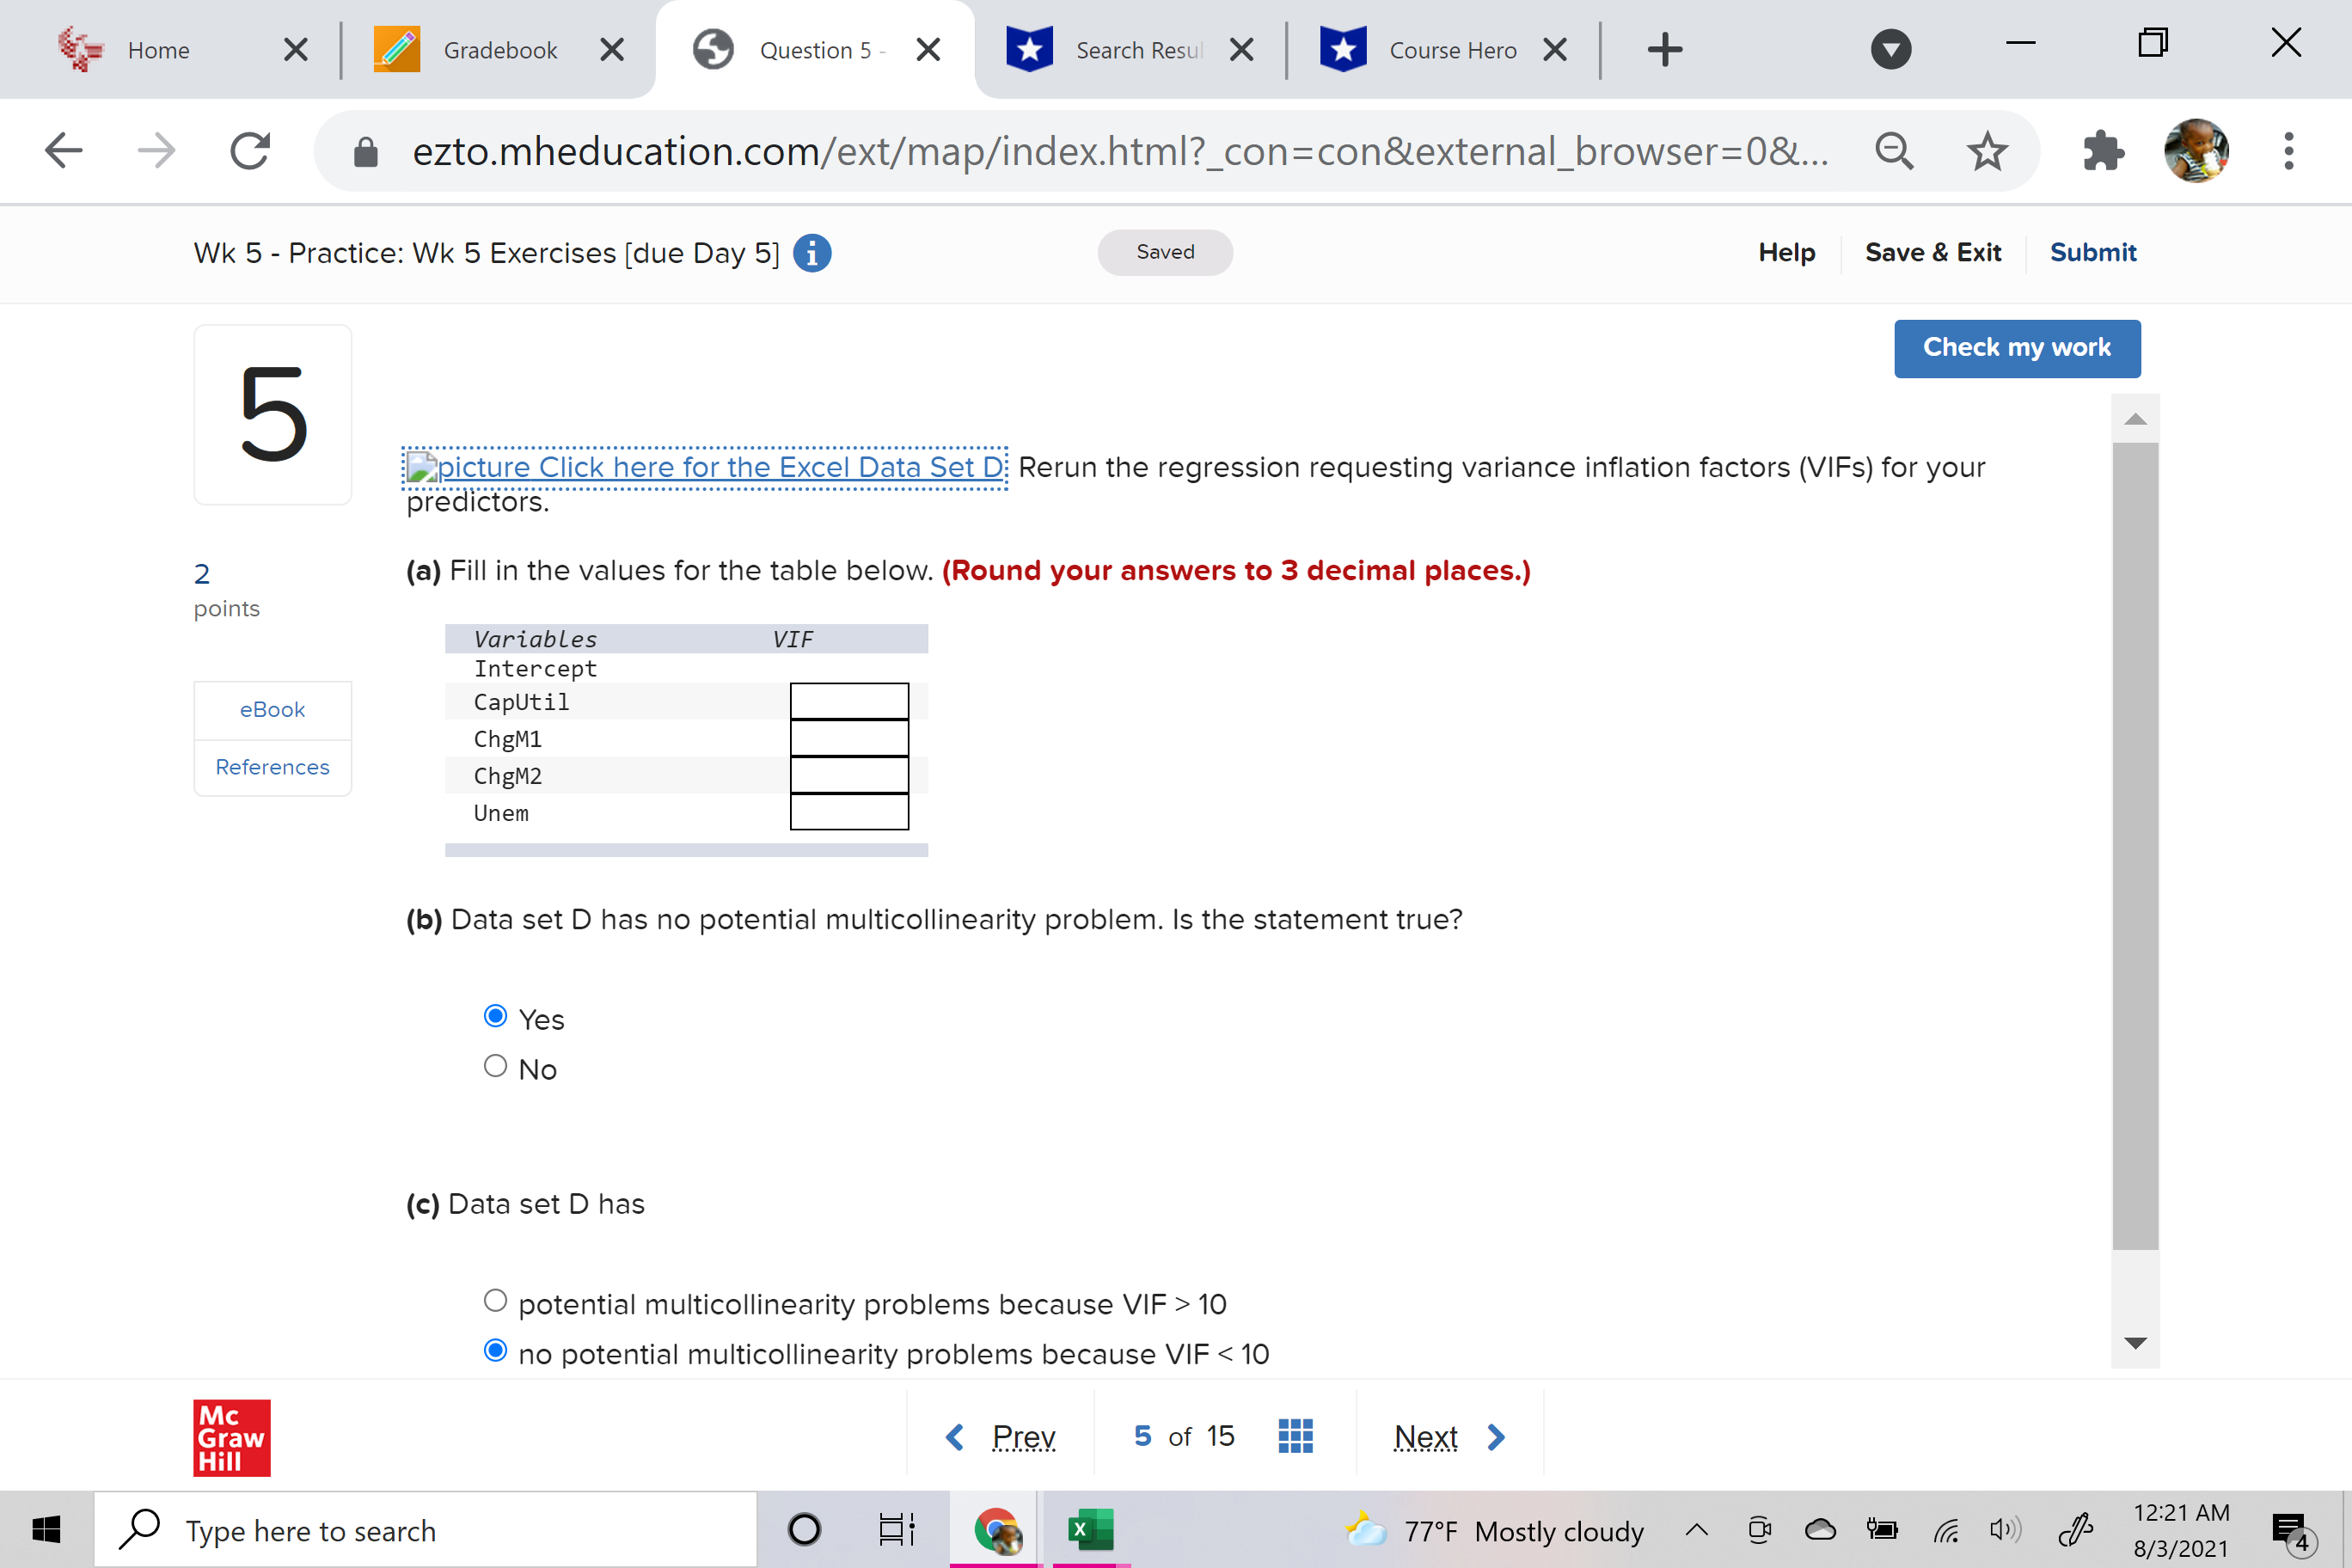Switch to the Gradebook tab
The width and height of the screenshot is (2352, 1568).
click(x=498, y=49)
